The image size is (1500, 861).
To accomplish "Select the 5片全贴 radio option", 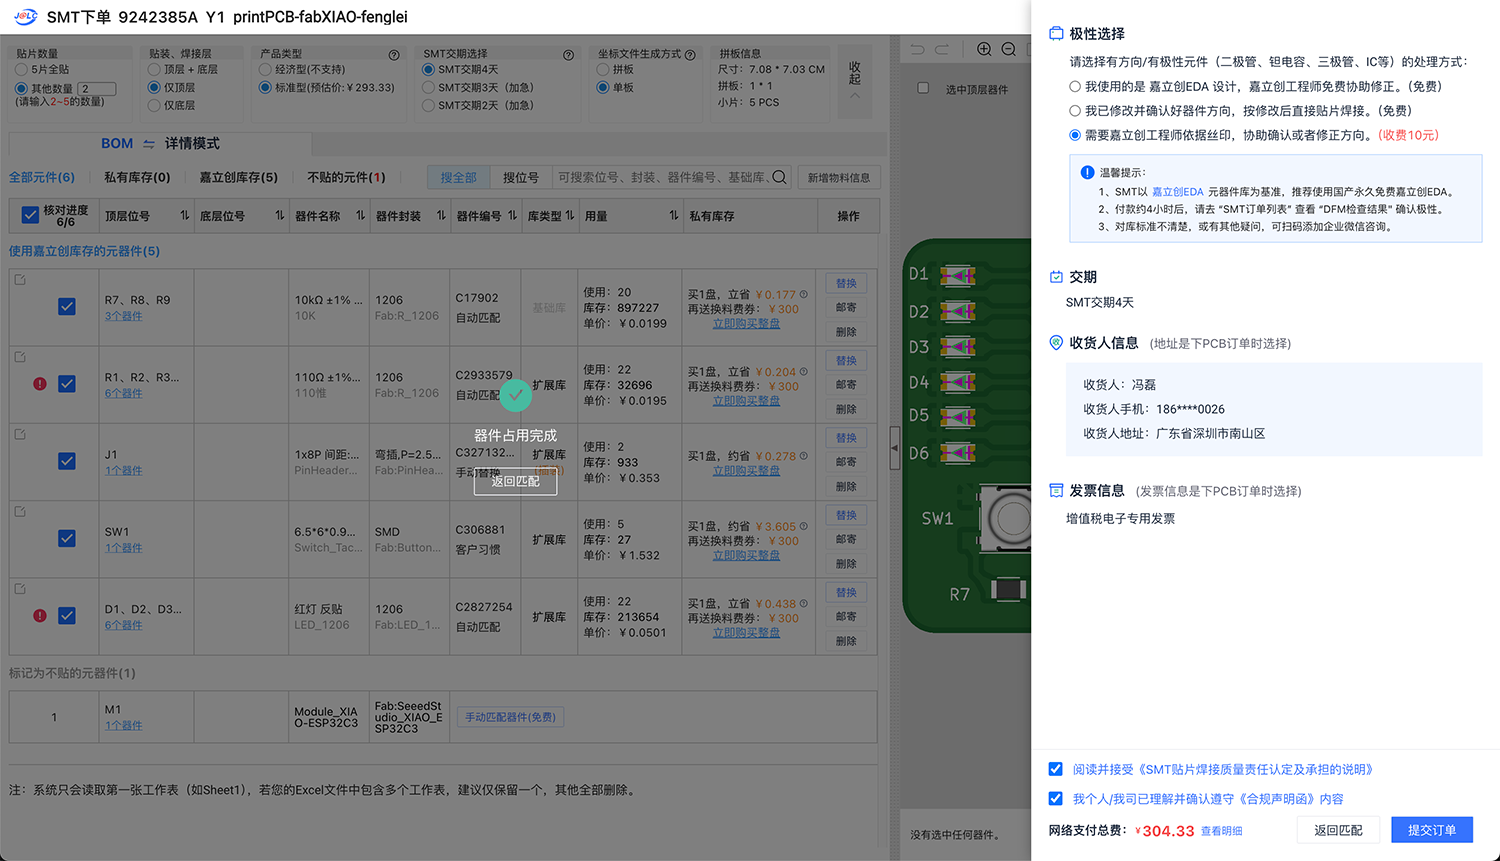I will (x=21, y=70).
